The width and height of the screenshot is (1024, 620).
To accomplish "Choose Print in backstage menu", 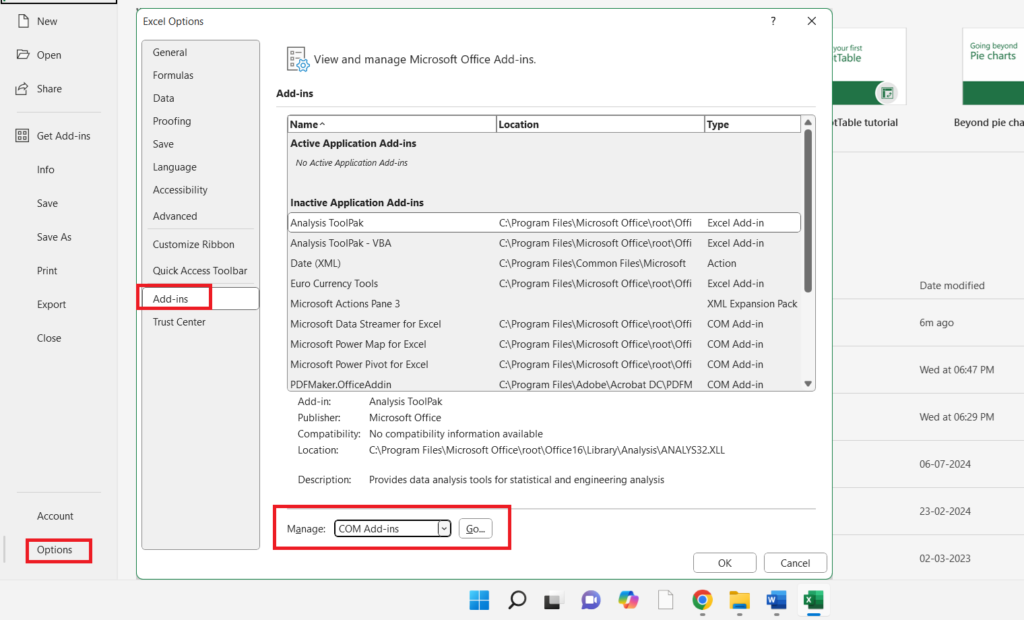I will click(47, 270).
